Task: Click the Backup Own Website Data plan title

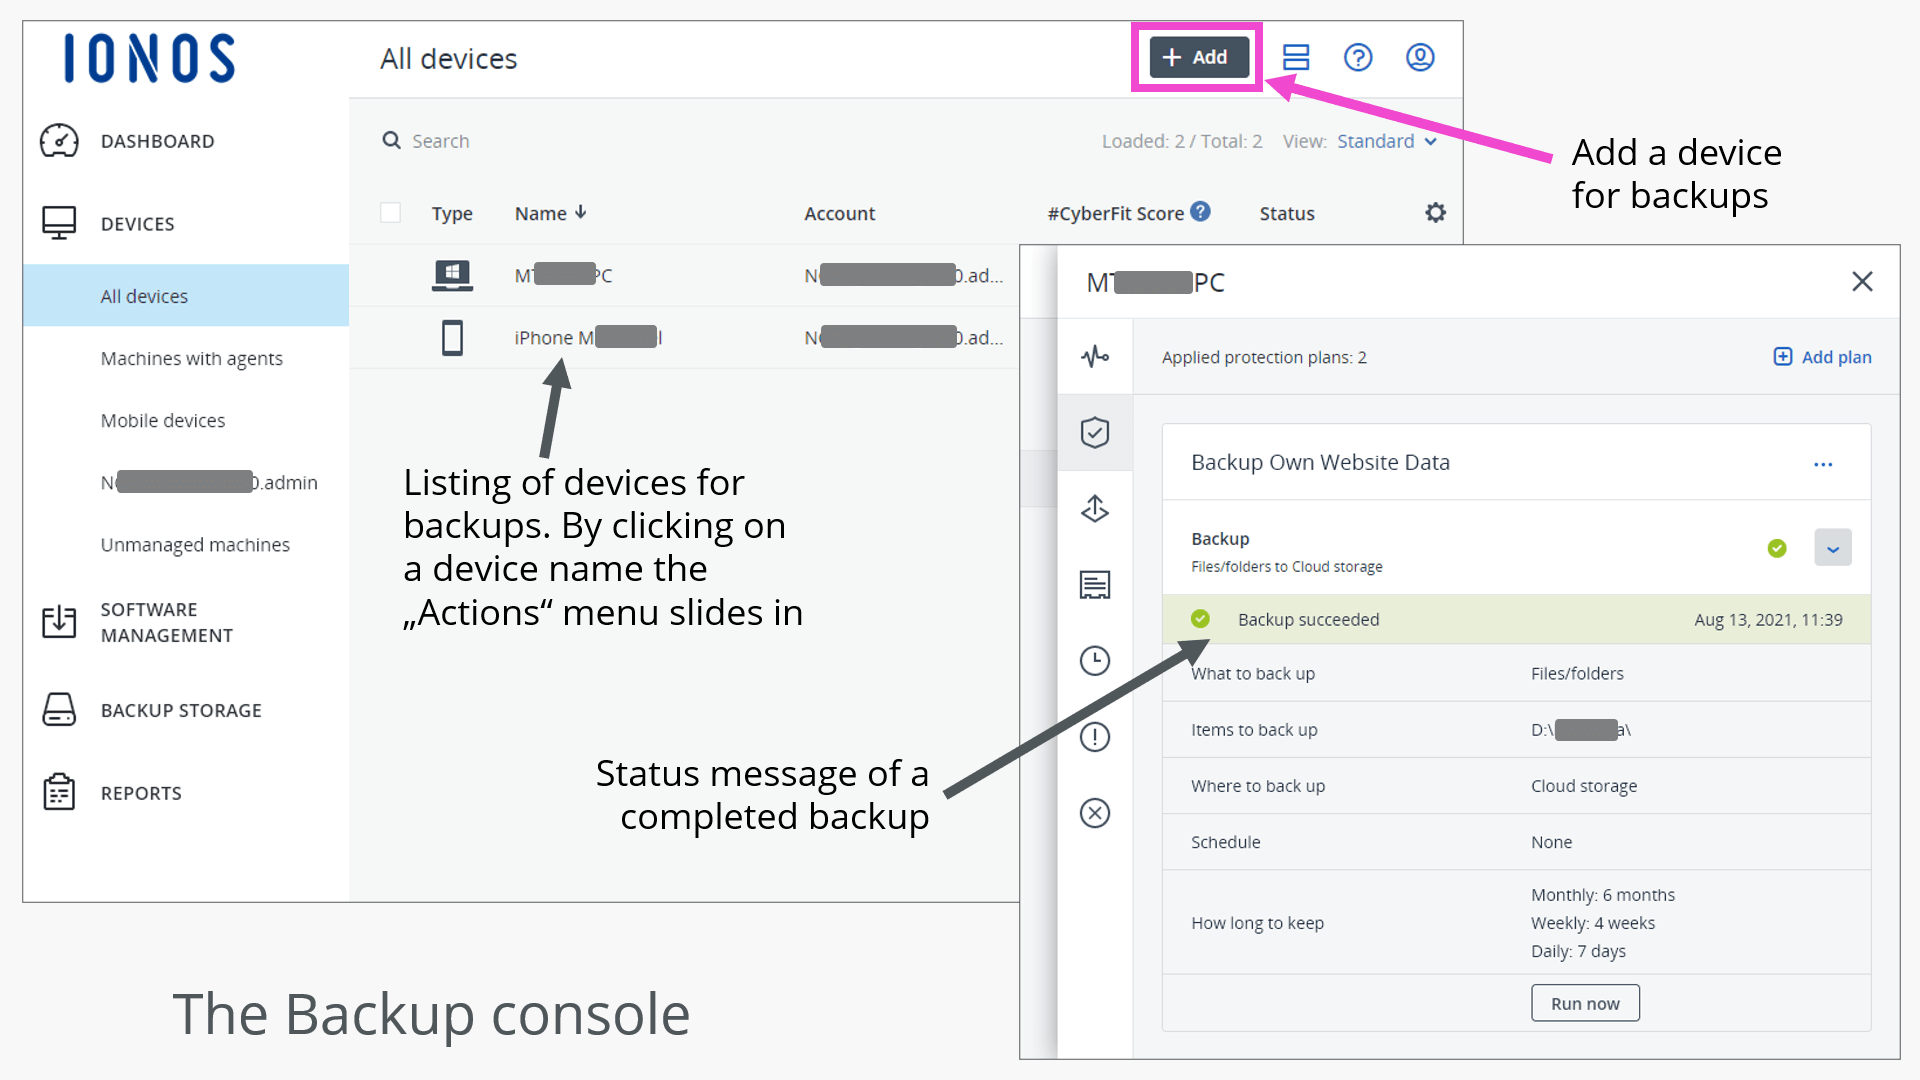Action: click(x=1320, y=462)
